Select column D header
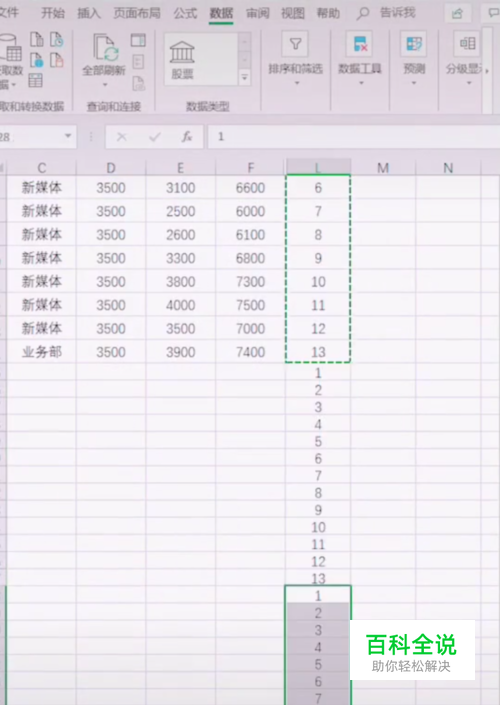Viewport: 500px width, 705px height. click(x=111, y=168)
